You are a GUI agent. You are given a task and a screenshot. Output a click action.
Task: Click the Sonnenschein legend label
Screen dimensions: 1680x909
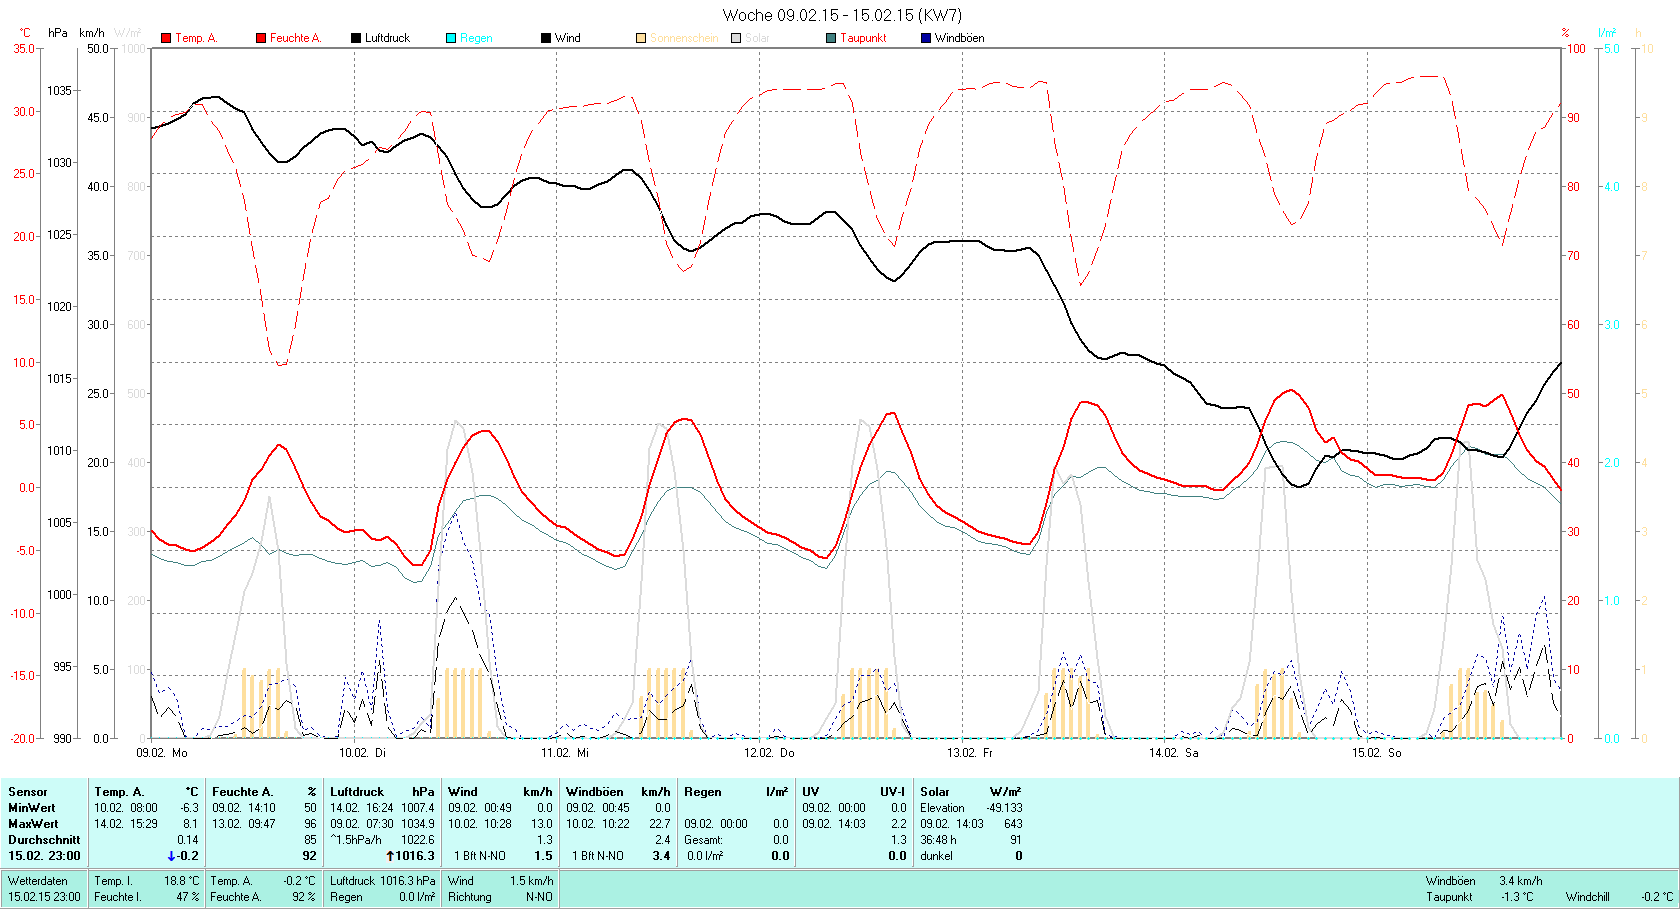point(684,38)
